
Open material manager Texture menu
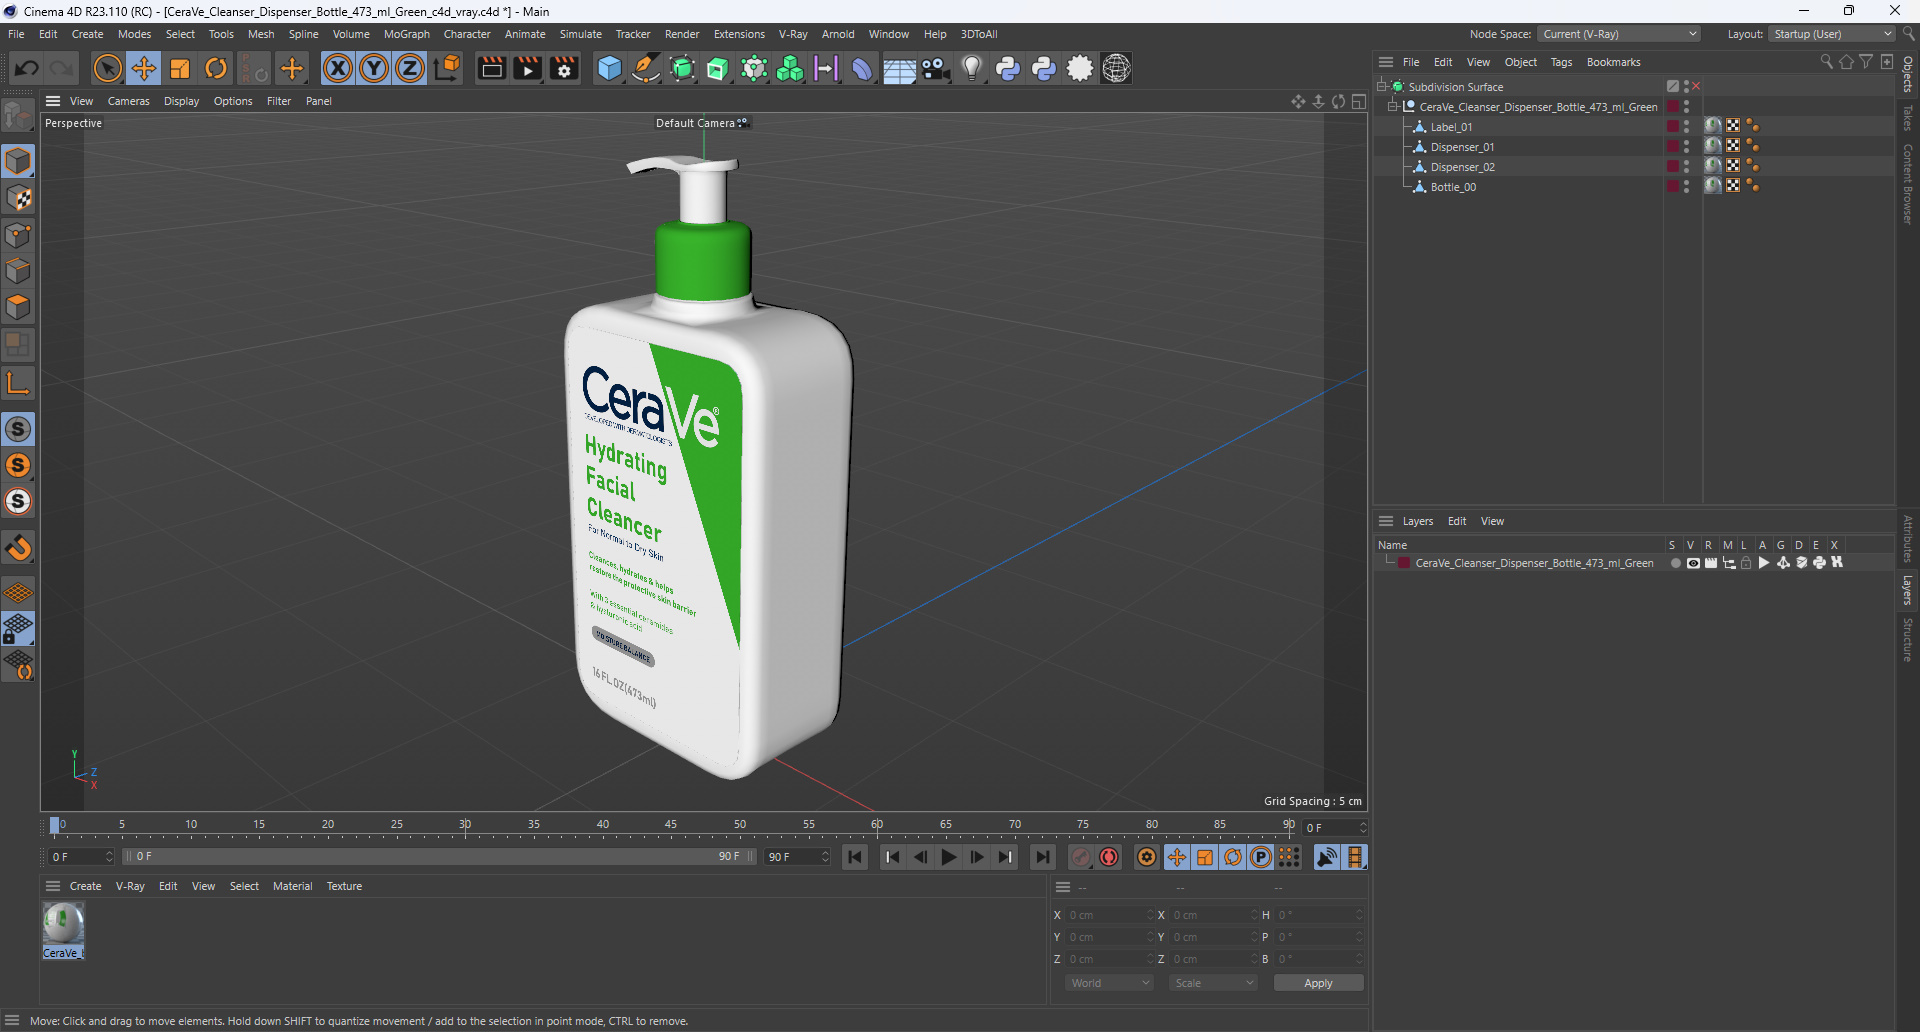(x=344, y=886)
